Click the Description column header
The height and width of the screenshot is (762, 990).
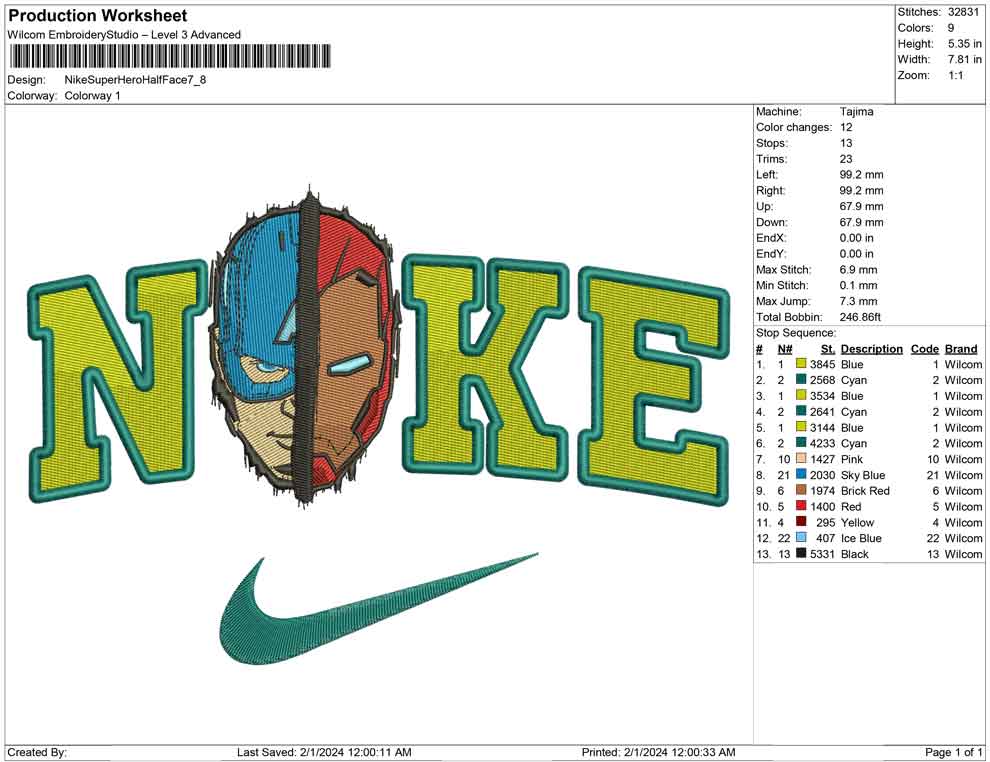[871, 348]
